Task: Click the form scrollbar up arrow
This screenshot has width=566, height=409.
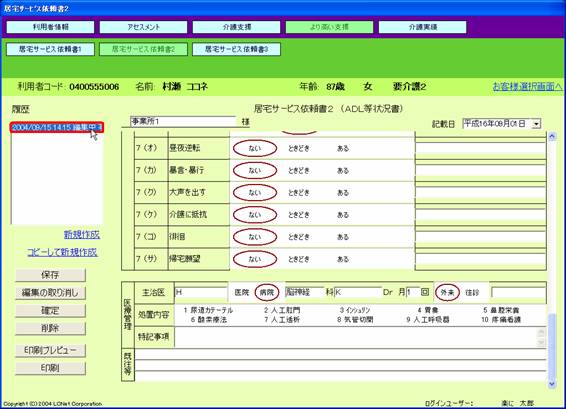Action: tap(552, 136)
